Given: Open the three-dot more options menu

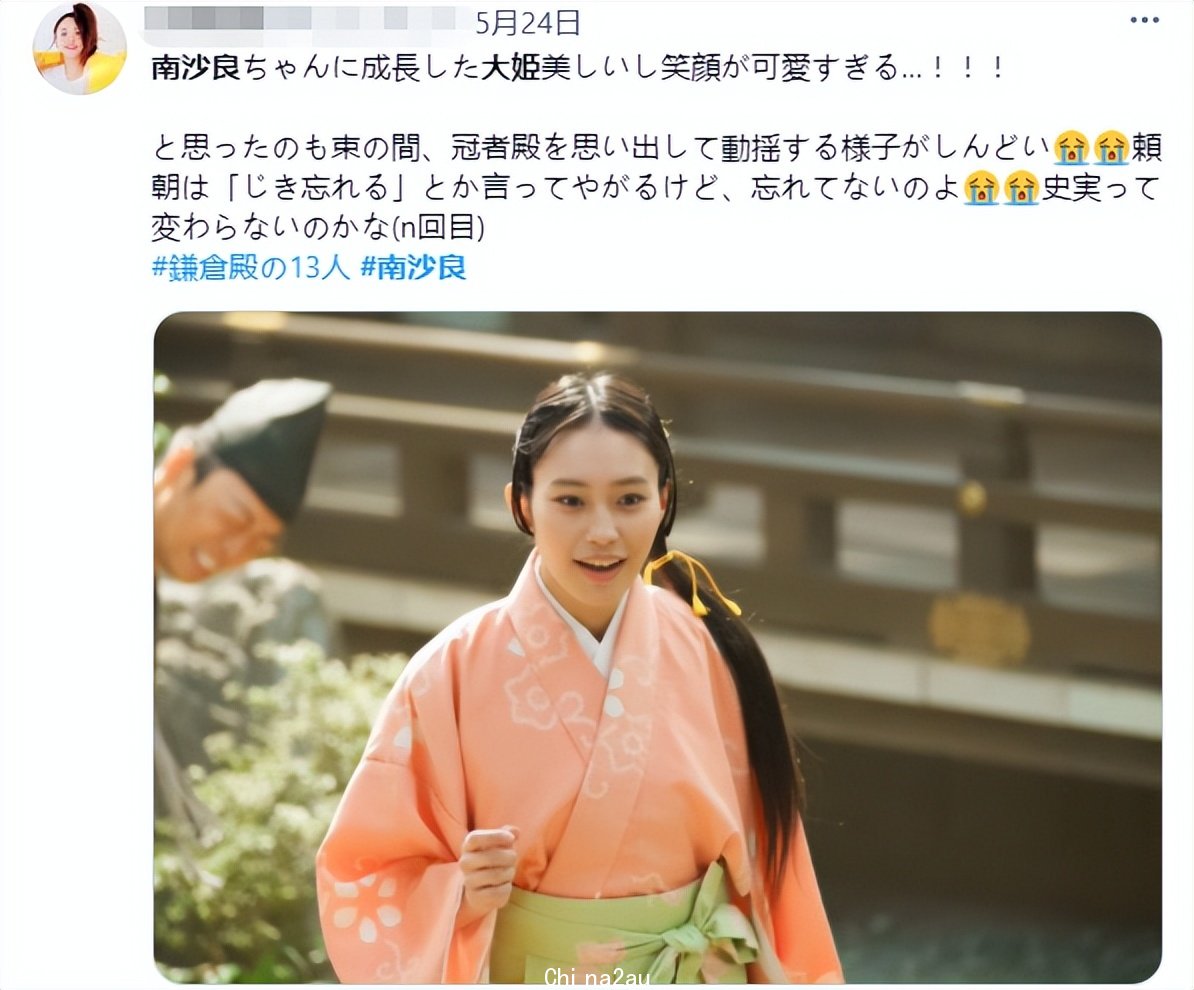Looking at the screenshot, I should click(x=1144, y=21).
